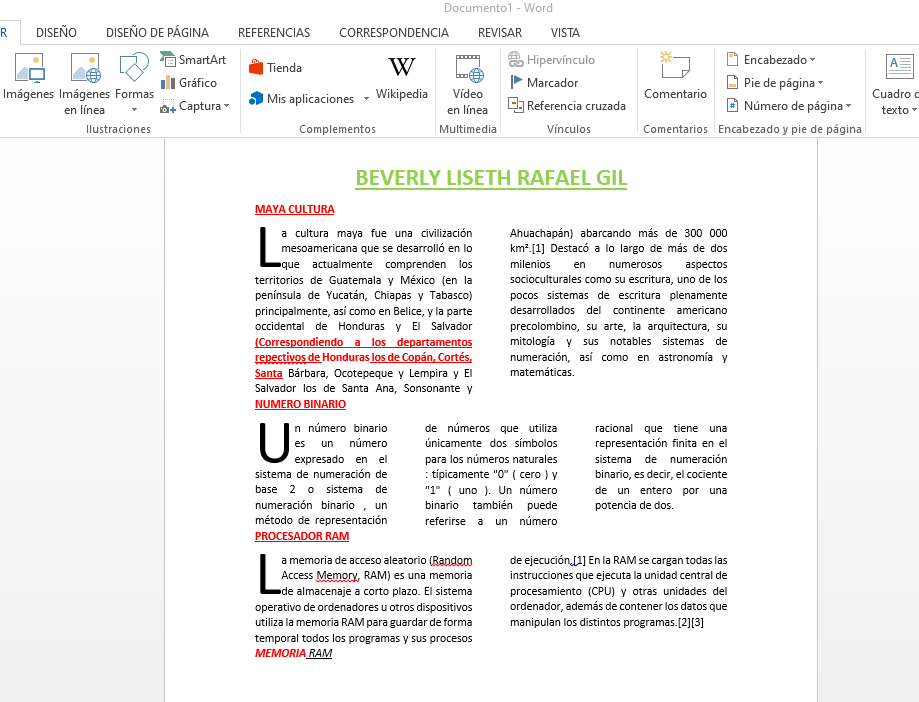Click the Tienda button label
The image size is (919, 702).
(284, 68)
